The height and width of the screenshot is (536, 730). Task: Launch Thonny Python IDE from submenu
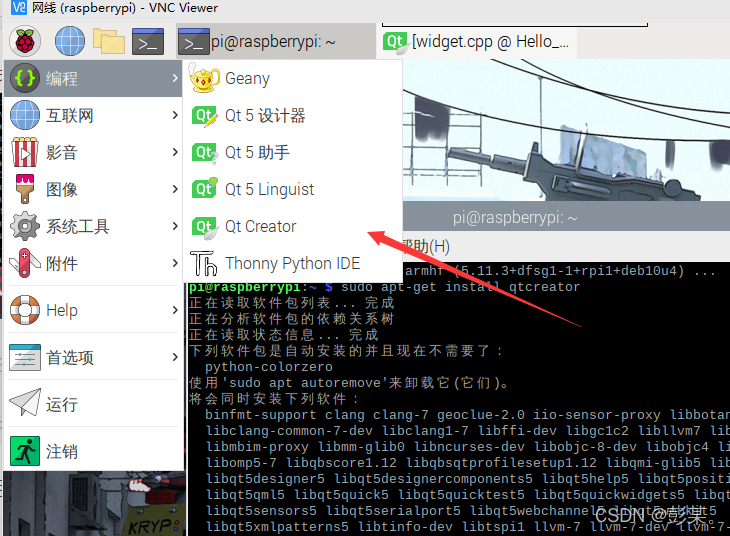292,263
